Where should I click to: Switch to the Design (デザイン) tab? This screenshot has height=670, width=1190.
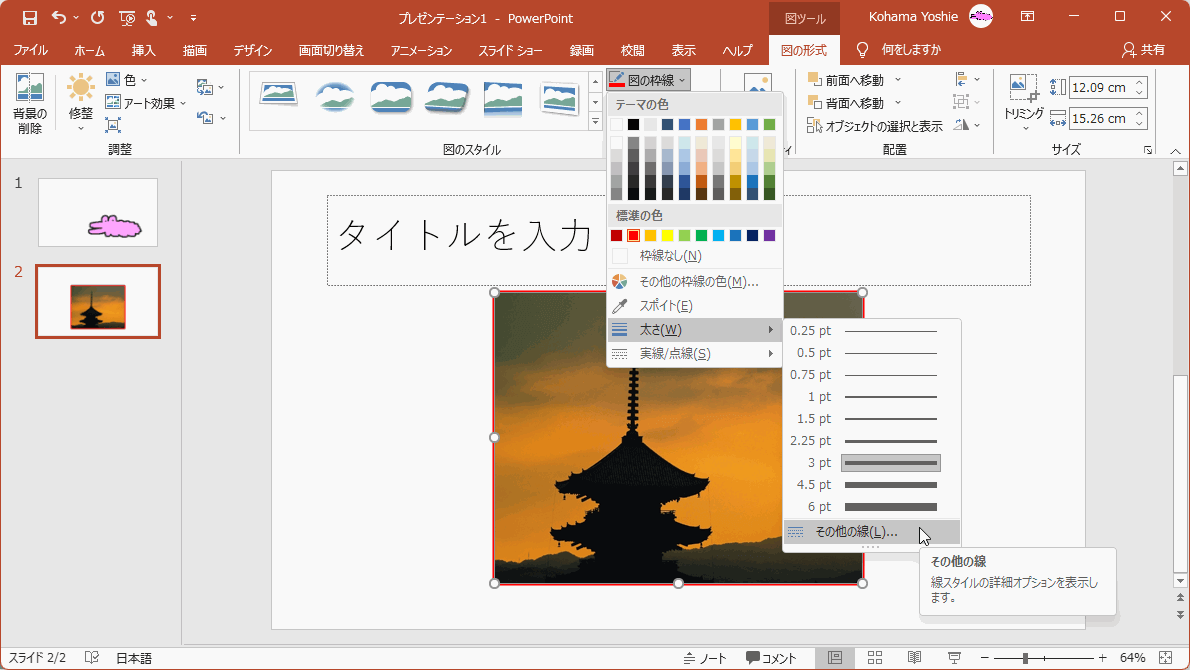coord(253,50)
